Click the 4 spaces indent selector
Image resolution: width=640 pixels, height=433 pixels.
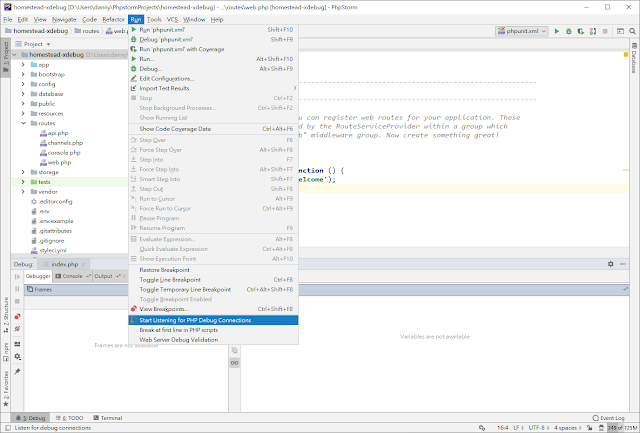coord(567,428)
